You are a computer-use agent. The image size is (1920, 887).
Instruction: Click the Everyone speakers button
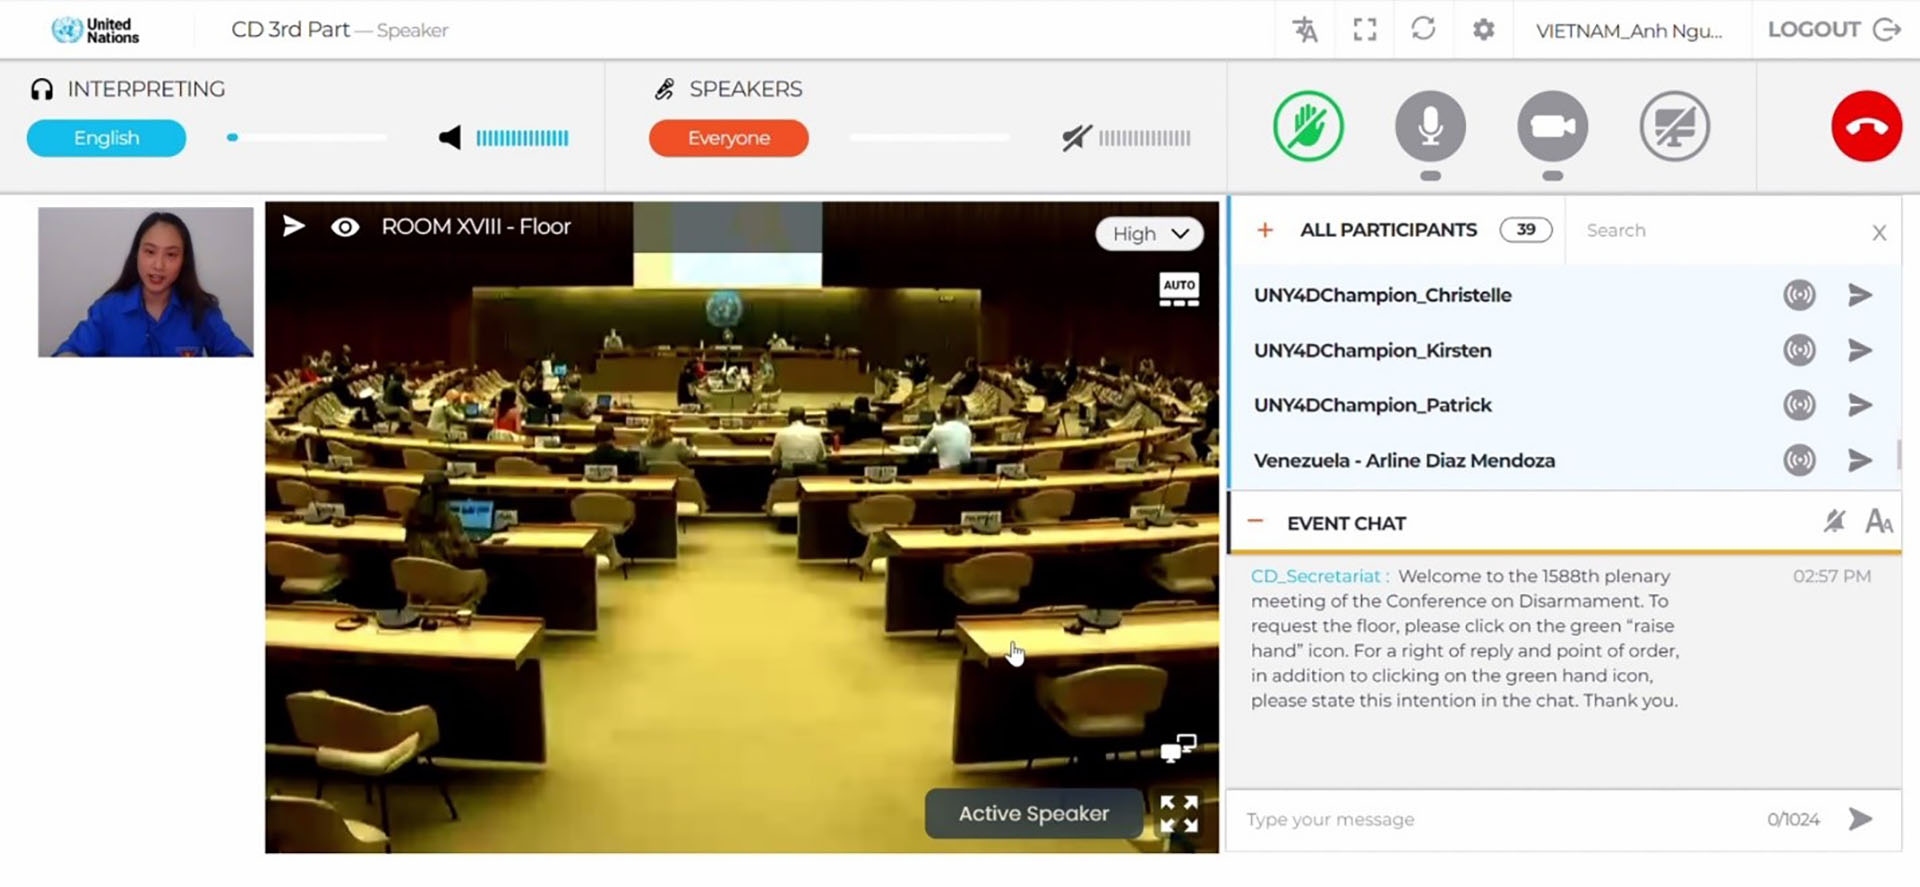coord(728,138)
